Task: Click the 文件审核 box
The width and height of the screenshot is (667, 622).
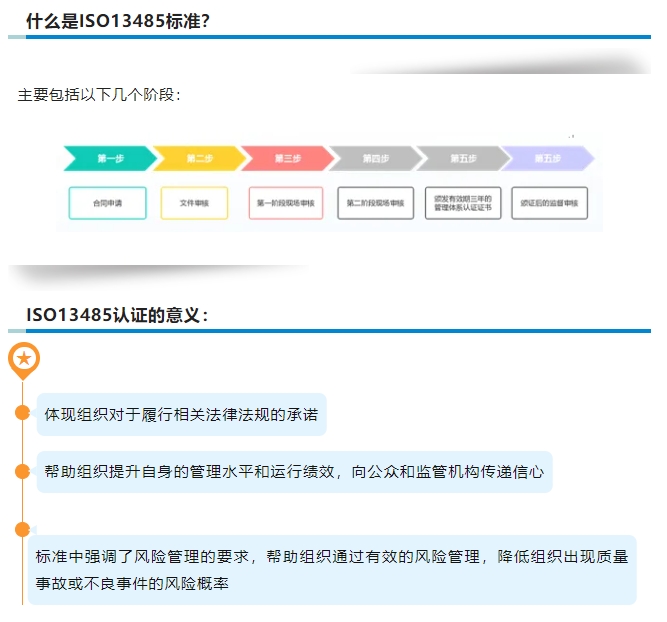Action: tap(194, 203)
